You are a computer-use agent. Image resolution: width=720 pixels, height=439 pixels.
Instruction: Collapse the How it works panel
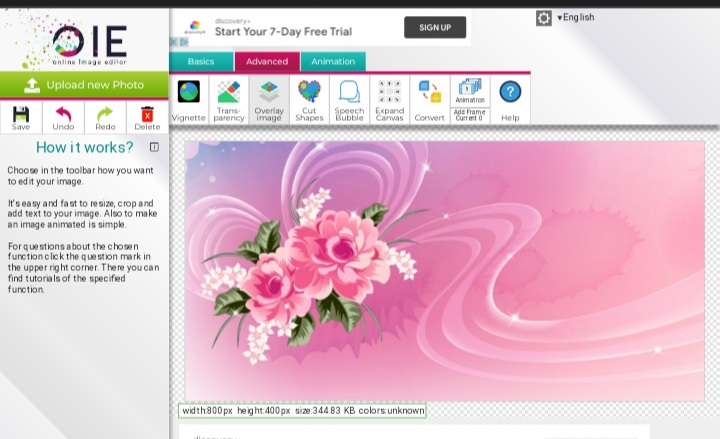tap(154, 147)
